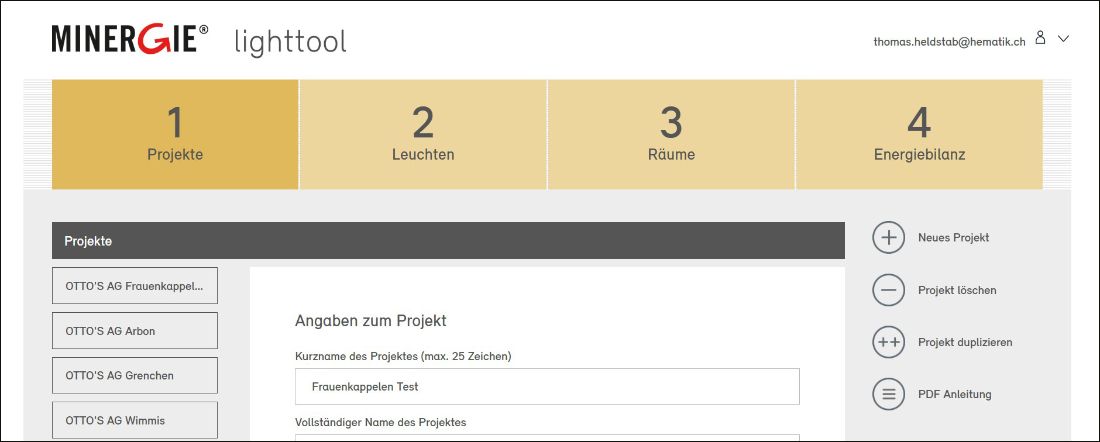This screenshot has height=442, width=1100.
Task: Click the Neues Projekt text link
Action: click(x=953, y=238)
